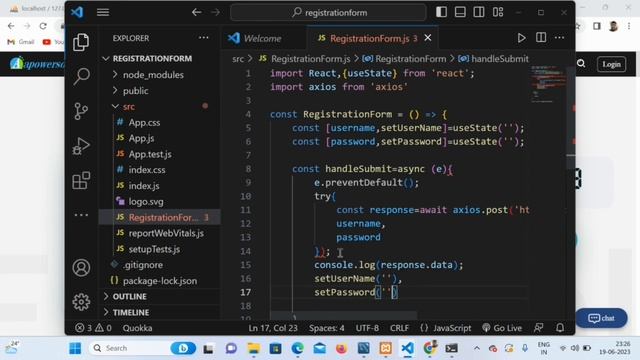Customize layout options
The height and width of the screenshot is (360, 640).
(x=498, y=12)
